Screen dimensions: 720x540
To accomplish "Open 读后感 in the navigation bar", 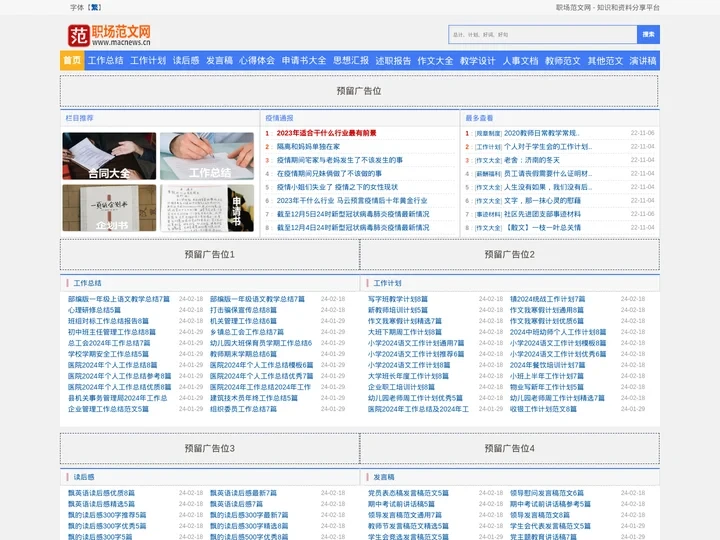I will (x=186, y=60).
